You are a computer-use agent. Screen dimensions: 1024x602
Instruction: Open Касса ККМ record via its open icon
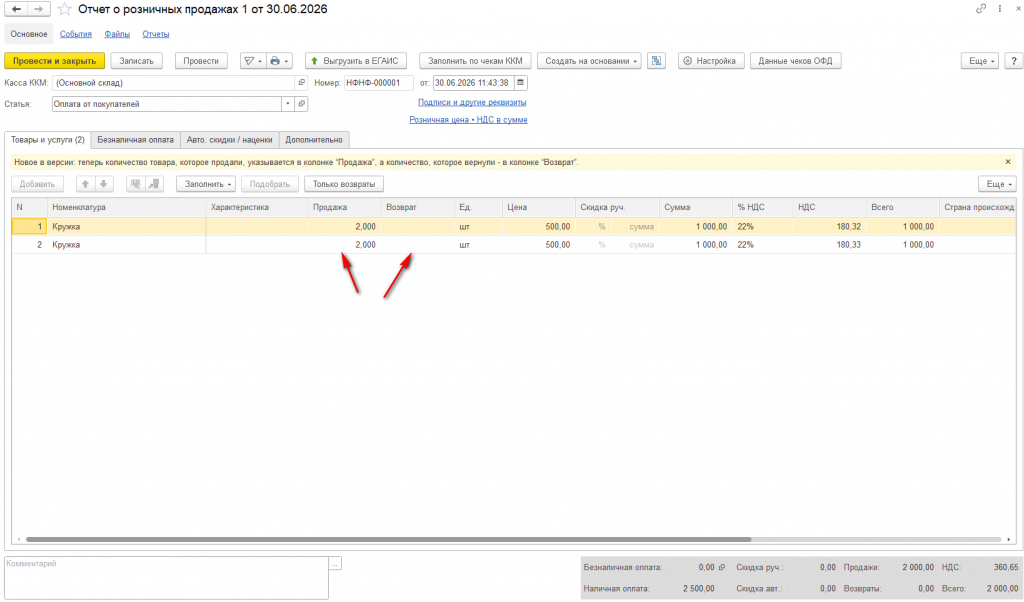point(301,83)
